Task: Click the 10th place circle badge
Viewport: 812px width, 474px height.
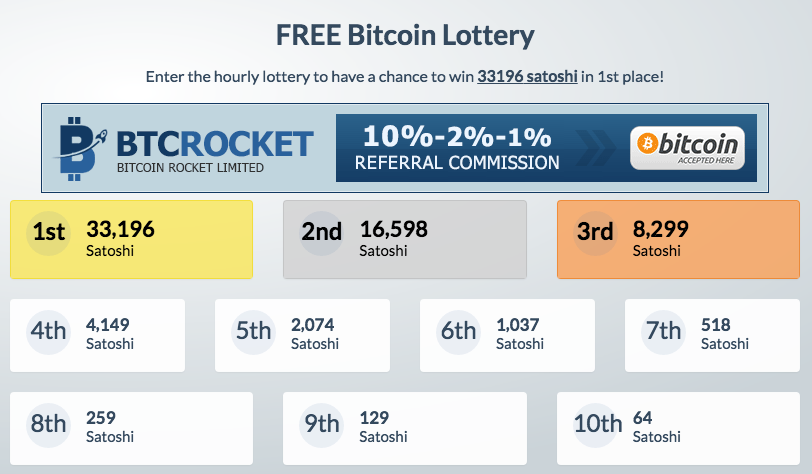Action: pos(598,425)
